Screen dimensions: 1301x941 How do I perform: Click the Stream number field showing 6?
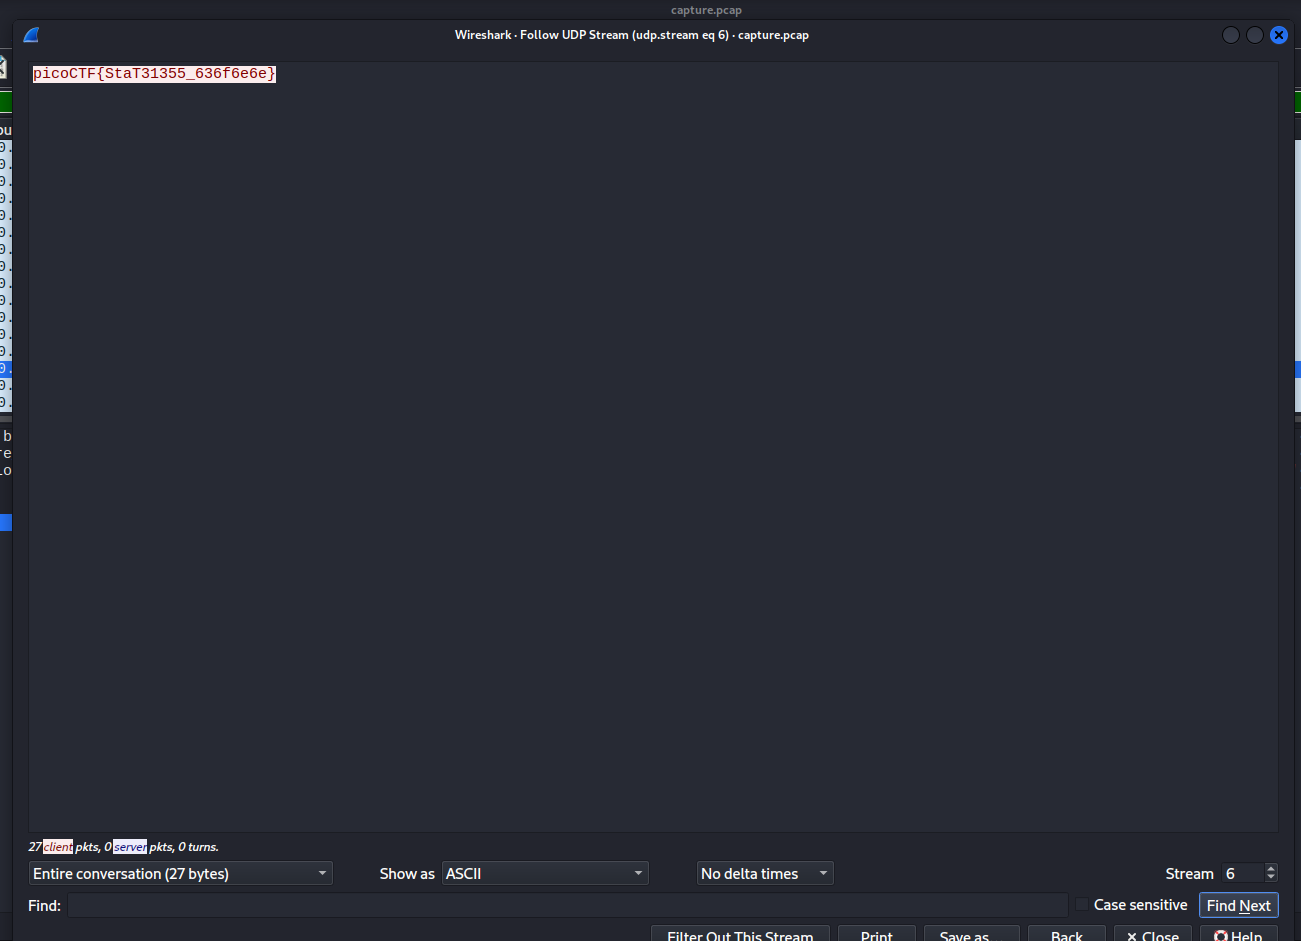click(1242, 874)
